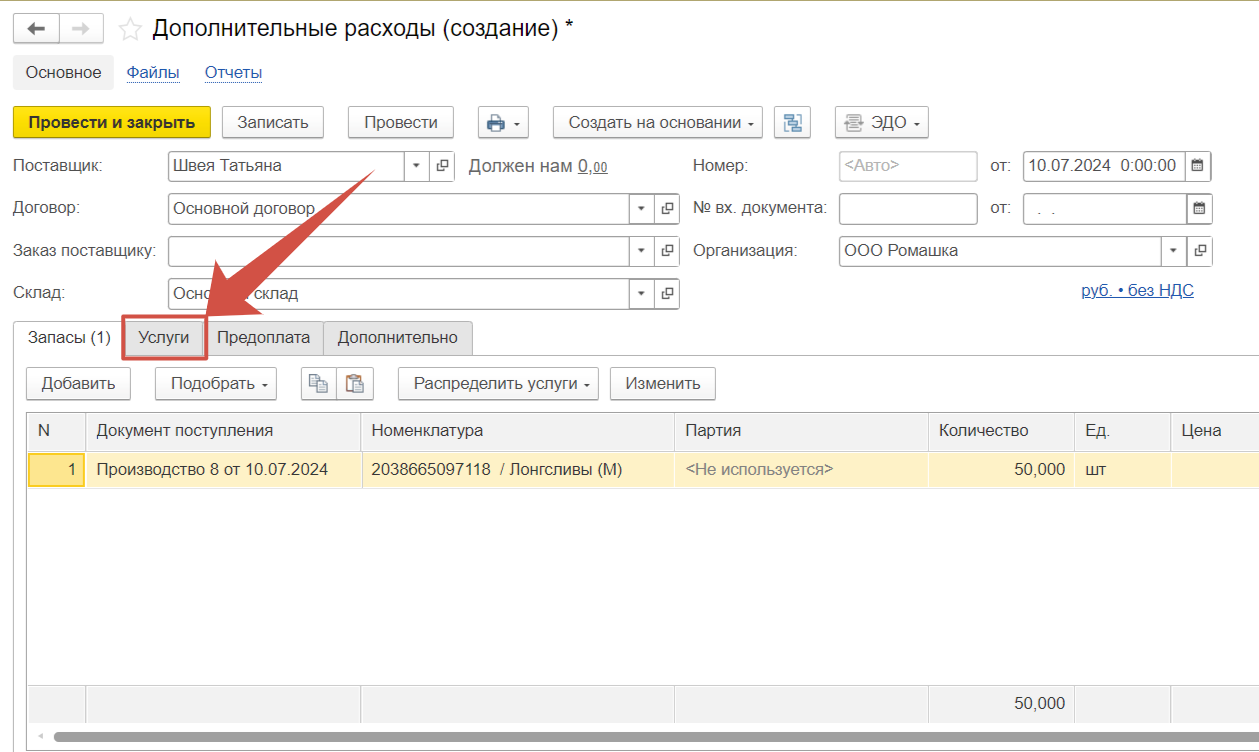This screenshot has height=752, width=1259.
Task: Switch to the Предоплата tab
Action: [264, 338]
